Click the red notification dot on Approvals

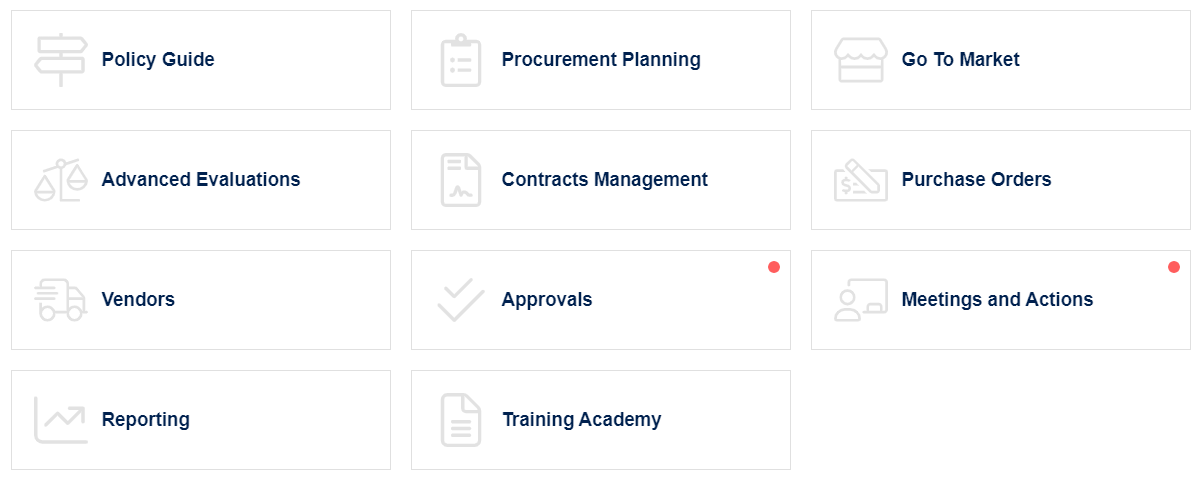(774, 267)
